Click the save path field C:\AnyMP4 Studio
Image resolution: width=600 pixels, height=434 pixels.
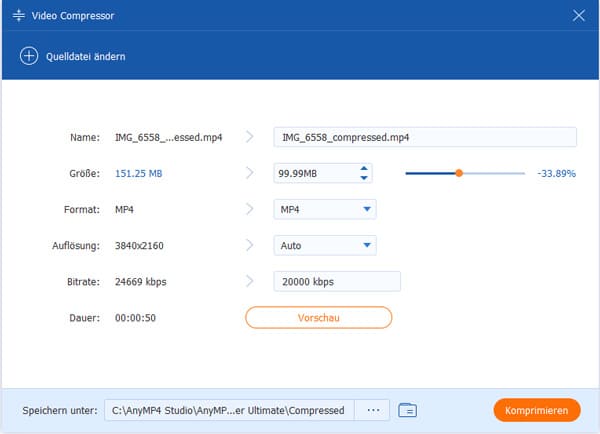coord(229,410)
